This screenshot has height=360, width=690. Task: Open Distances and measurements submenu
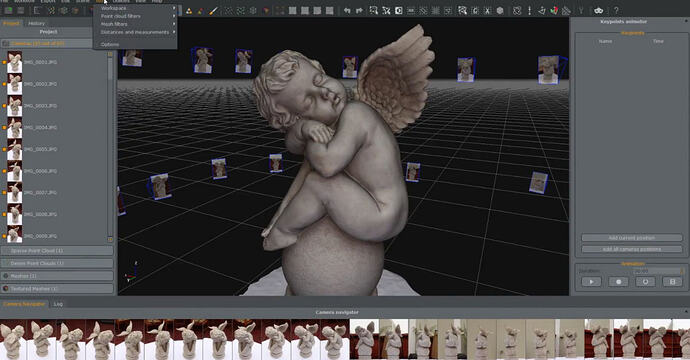135,32
